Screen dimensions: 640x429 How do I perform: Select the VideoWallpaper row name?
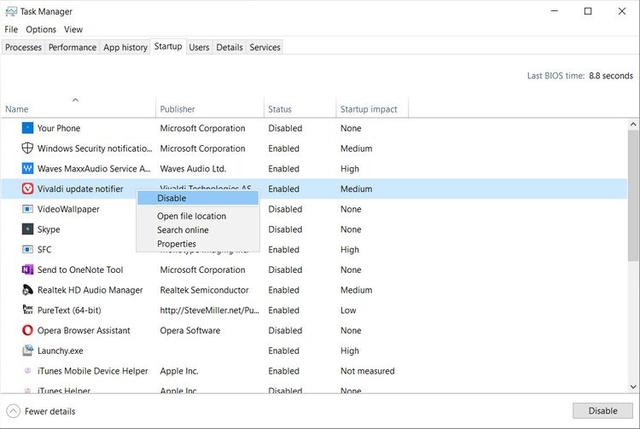click(68, 209)
